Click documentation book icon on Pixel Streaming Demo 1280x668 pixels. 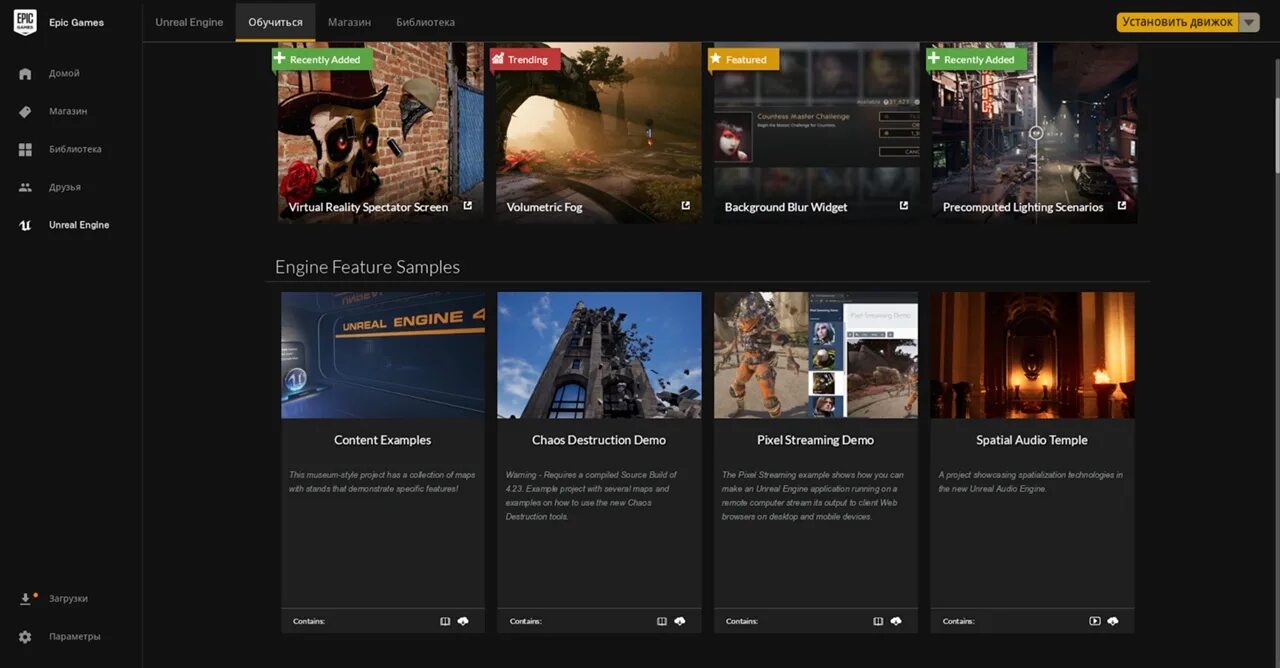878,621
